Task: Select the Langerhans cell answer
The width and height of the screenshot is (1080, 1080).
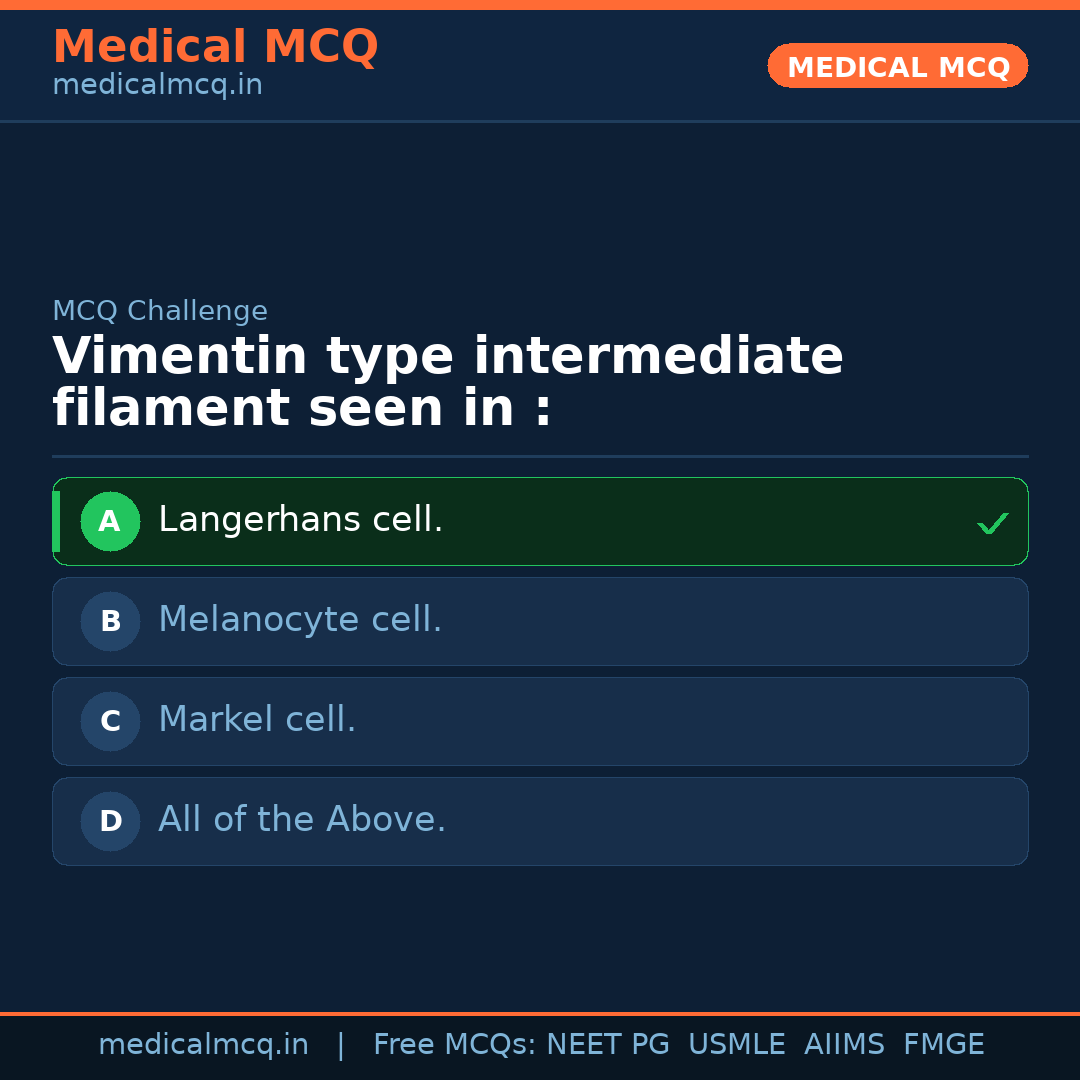Action: click(x=301, y=520)
